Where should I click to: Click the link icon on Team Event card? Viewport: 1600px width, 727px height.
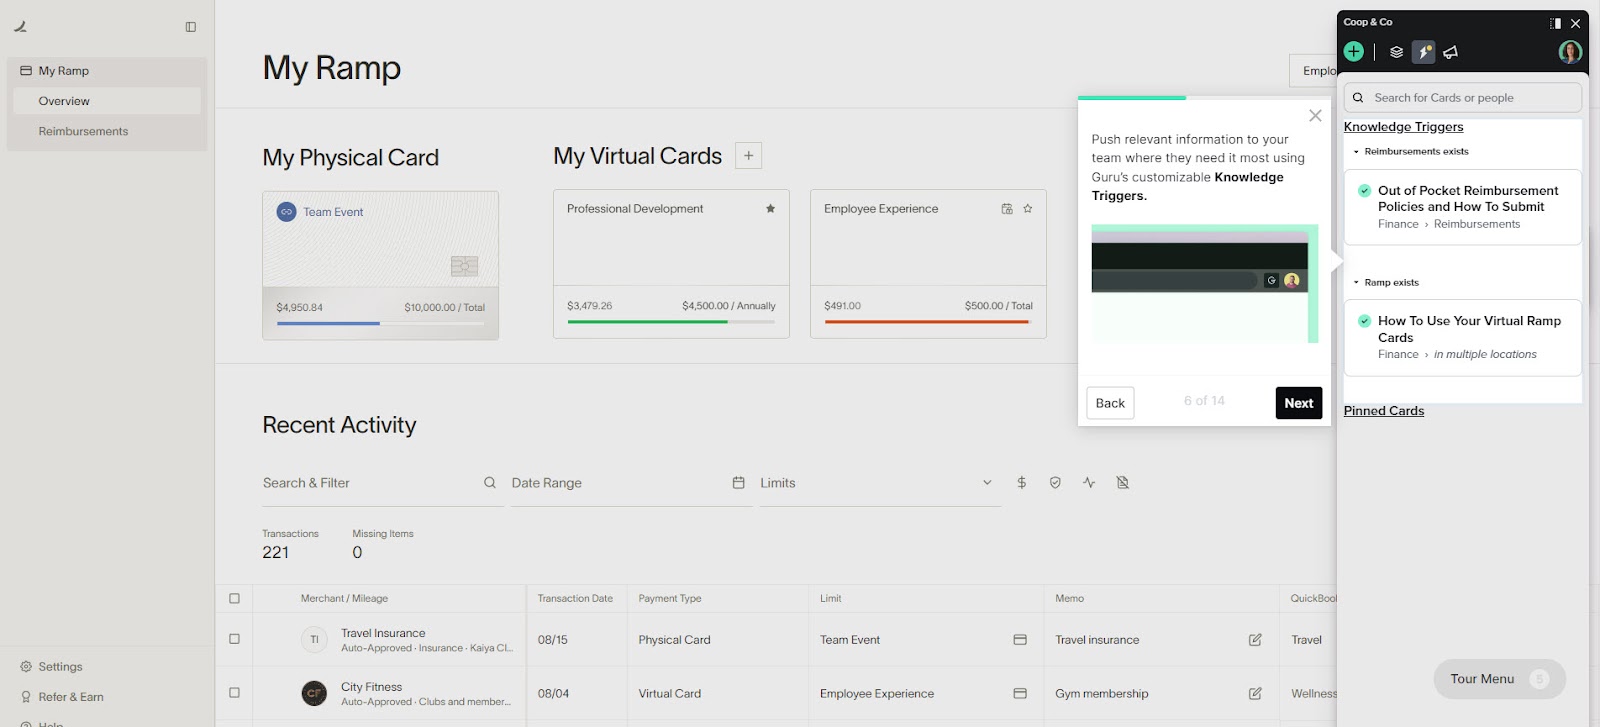(x=286, y=212)
